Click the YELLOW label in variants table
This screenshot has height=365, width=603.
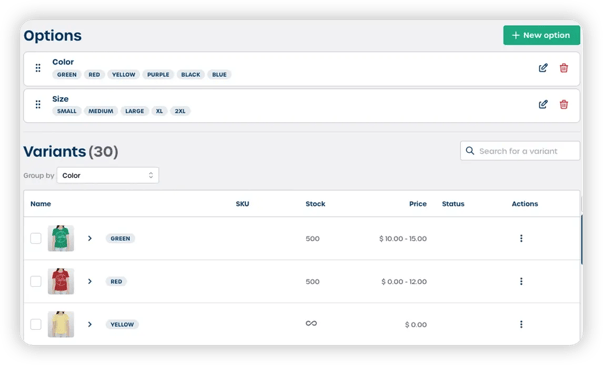pos(122,325)
